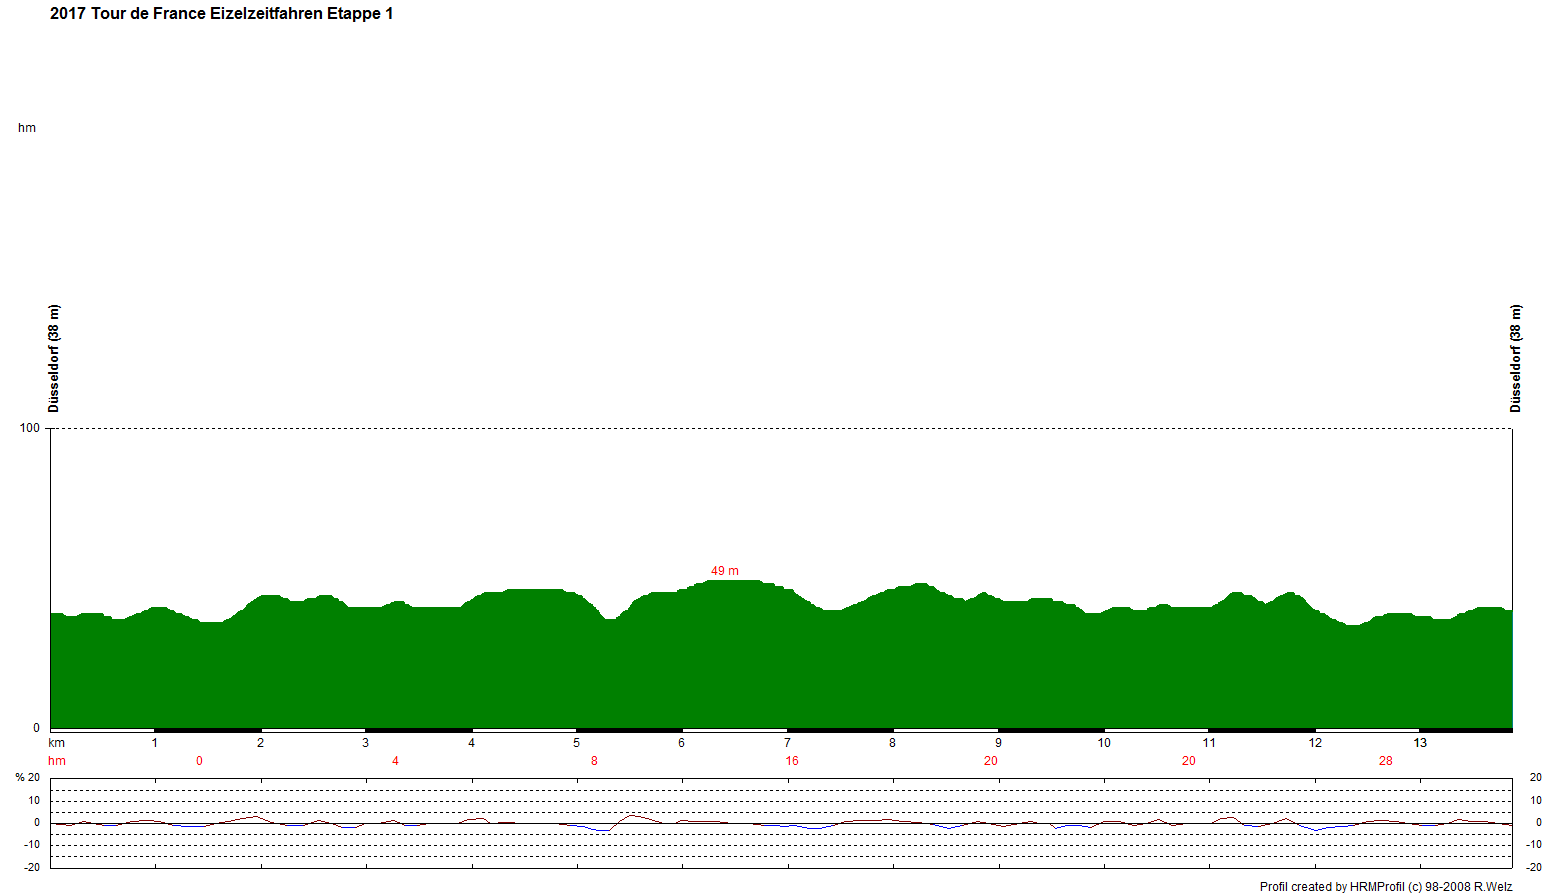Click the title '2017 Tour de France Eizelzeitfahren Etappe 1'
Screen dimensions: 1562x893
pyautogui.click(x=221, y=14)
